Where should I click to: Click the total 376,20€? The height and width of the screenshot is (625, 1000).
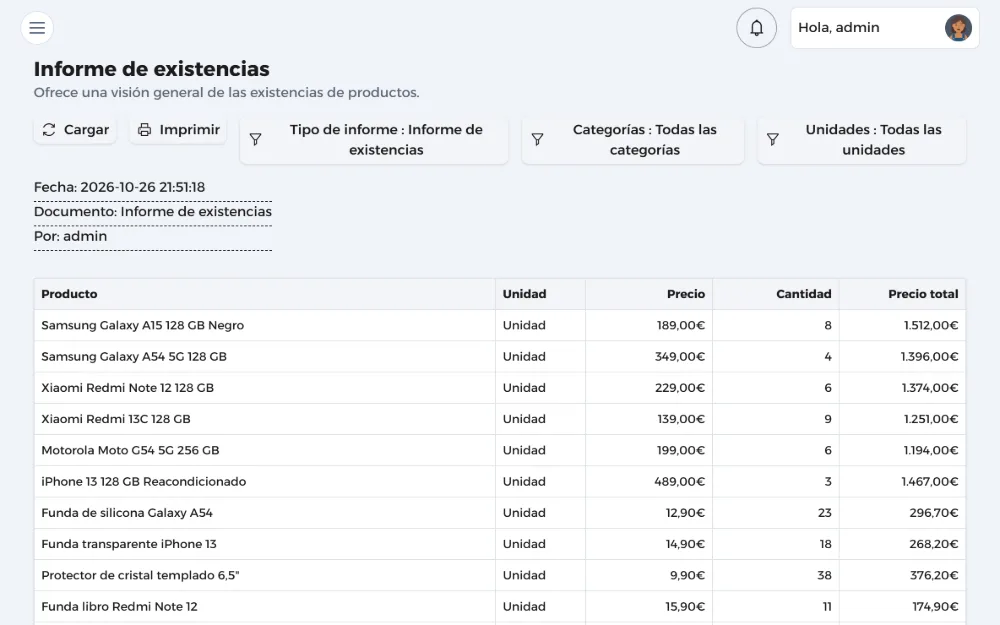(x=934, y=575)
